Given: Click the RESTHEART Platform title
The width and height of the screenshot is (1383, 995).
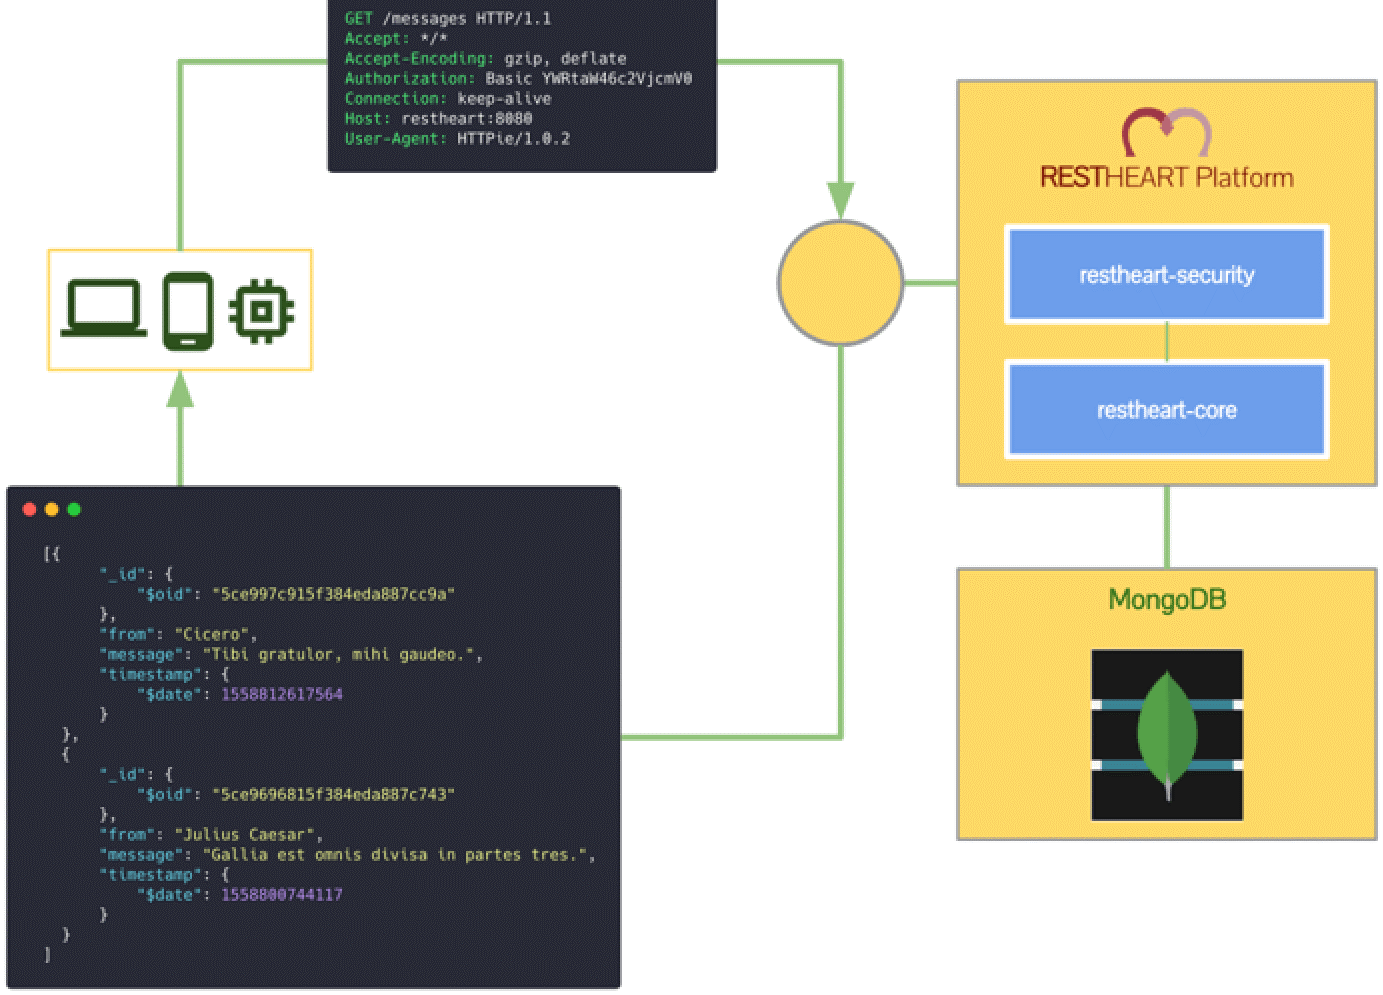Looking at the screenshot, I should [x=1167, y=178].
